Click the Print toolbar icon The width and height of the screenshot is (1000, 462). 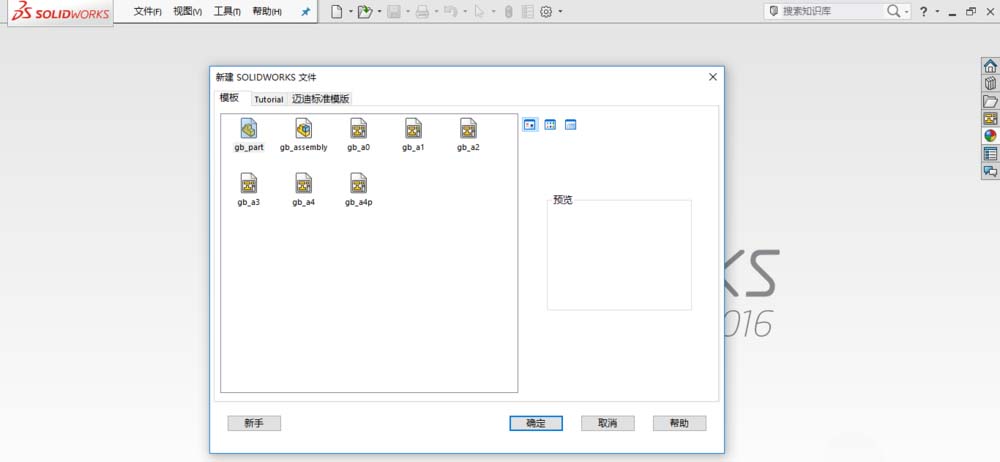(x=422, y=11)
